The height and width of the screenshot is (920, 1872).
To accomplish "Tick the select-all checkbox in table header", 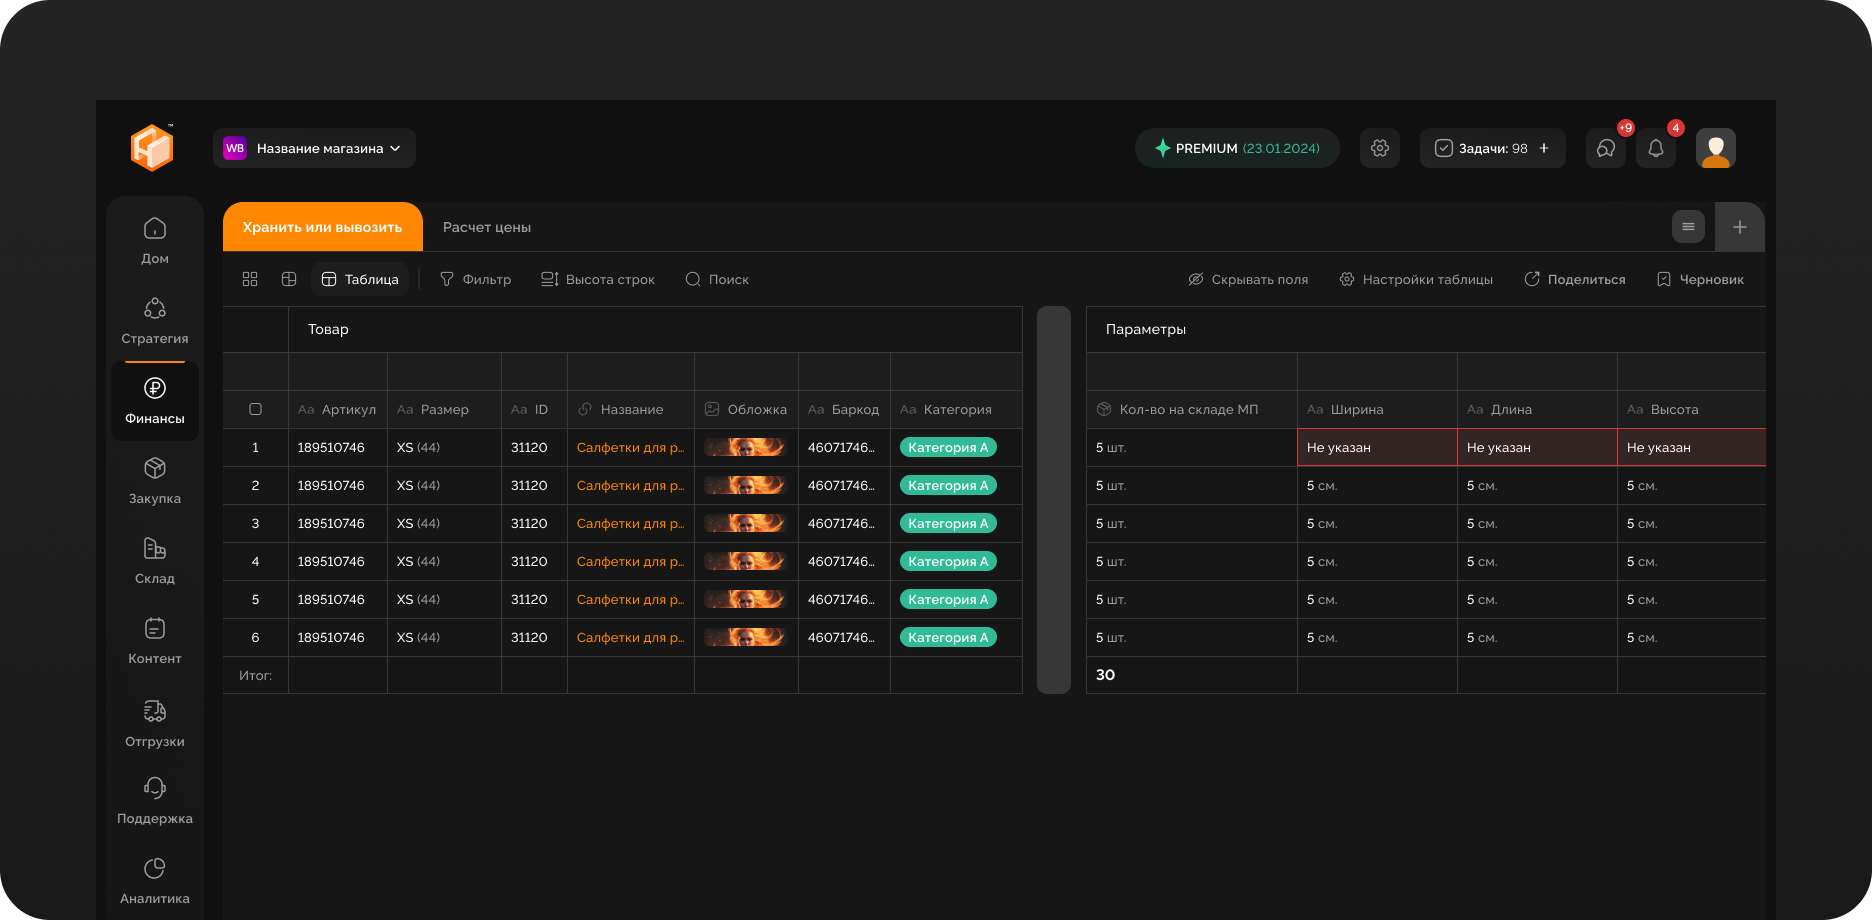I will (x=256, y=409).
